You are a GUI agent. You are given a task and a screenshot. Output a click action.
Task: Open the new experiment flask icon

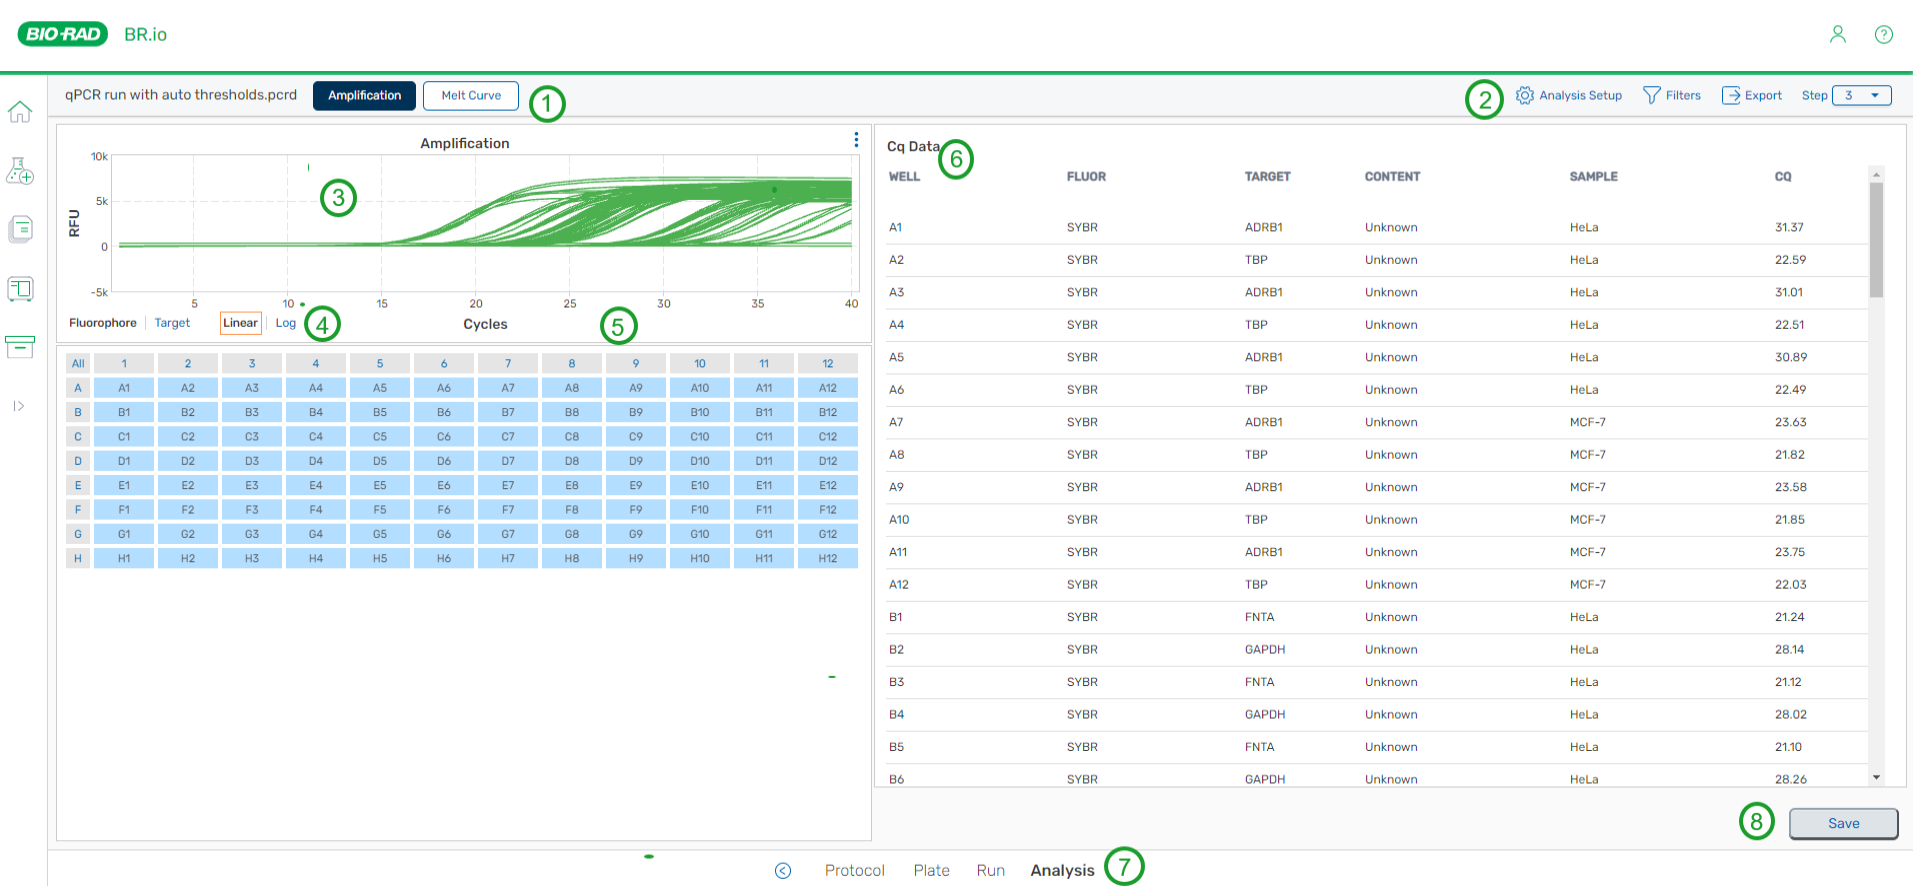tap(20, 171)
